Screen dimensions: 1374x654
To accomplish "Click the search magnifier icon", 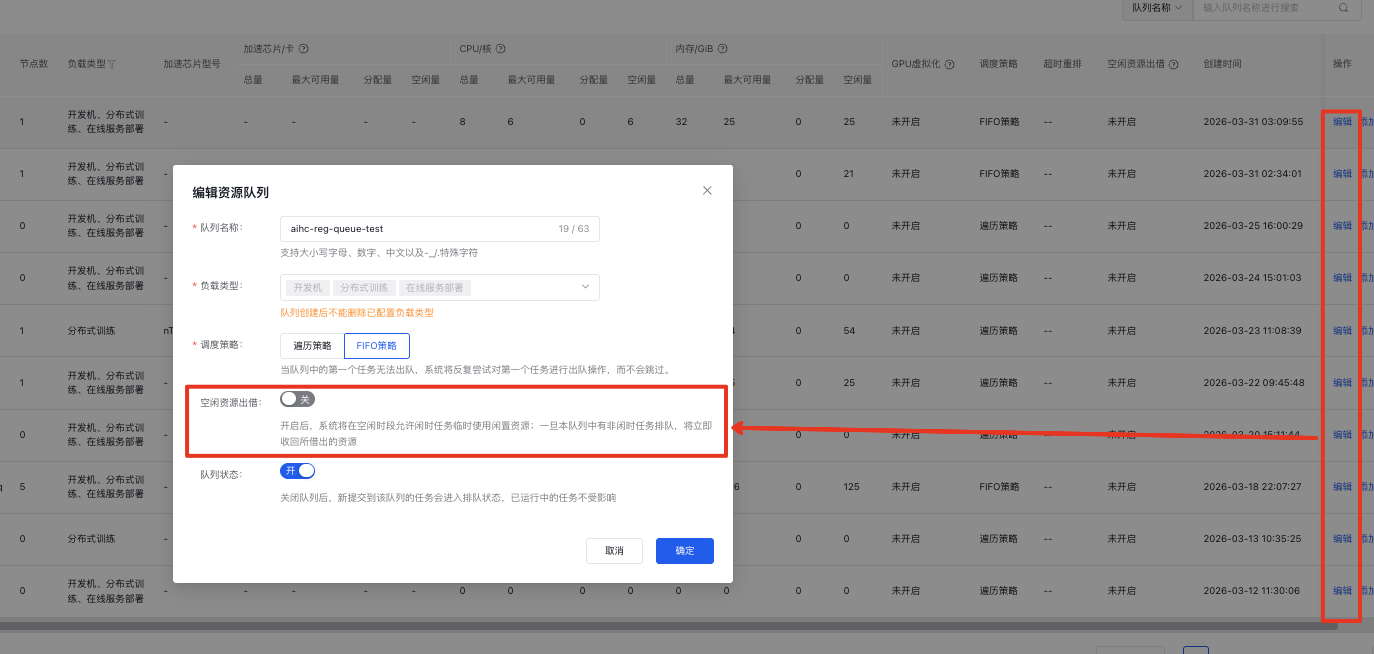I will click(x=1343, y=8).
